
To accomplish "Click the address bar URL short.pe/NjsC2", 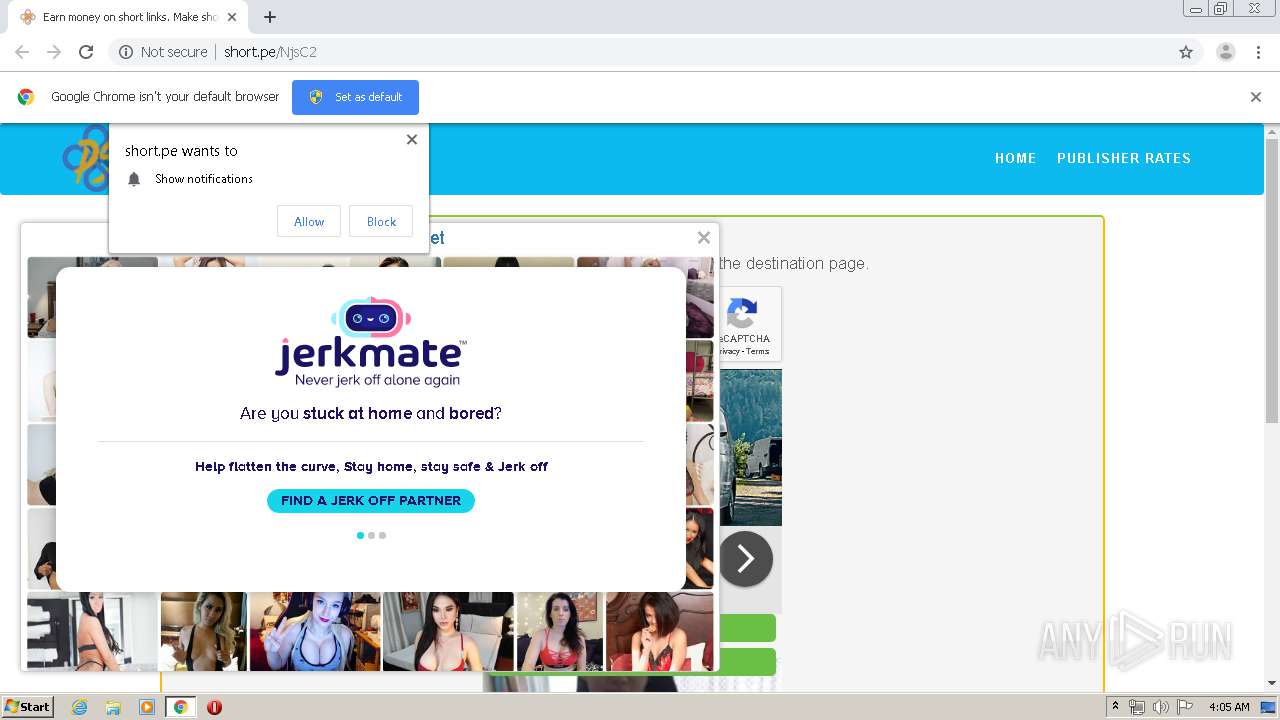I will click(270, 52).
